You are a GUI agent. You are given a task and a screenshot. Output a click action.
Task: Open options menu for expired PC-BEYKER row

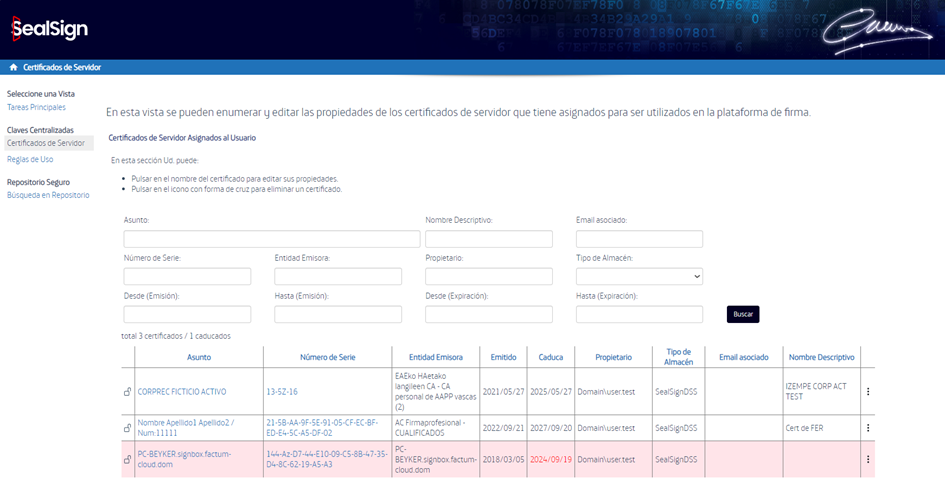pyautogui.click(x=868, y=459)
